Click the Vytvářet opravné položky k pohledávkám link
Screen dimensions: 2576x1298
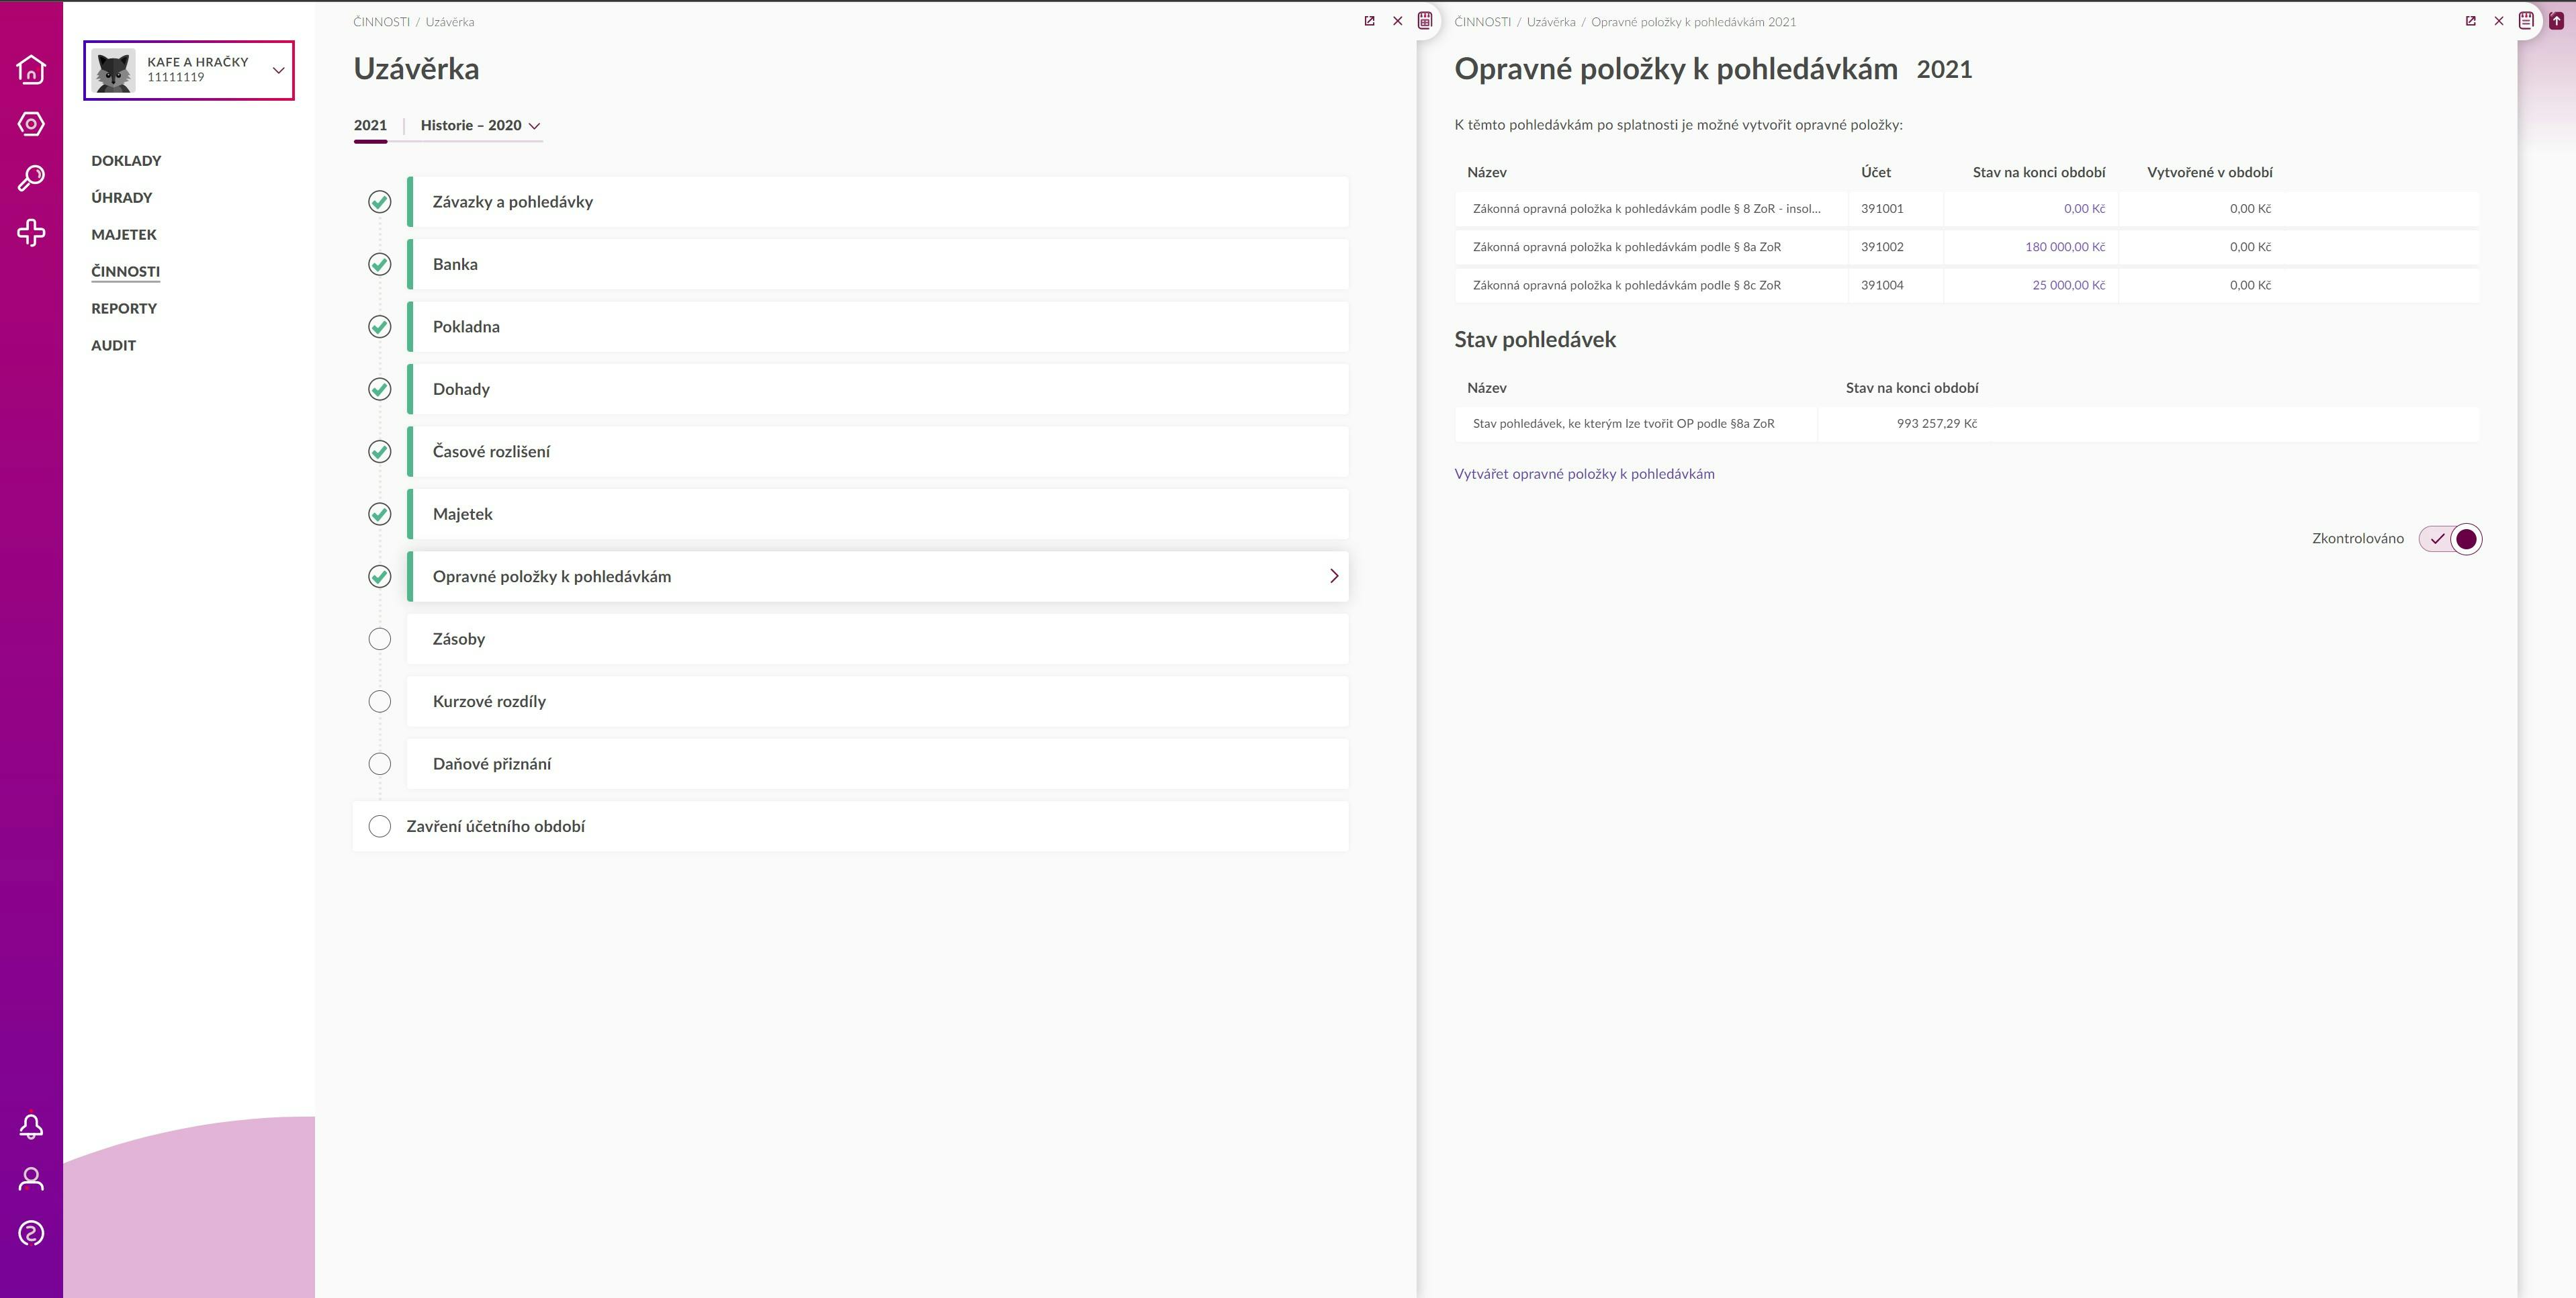pyautogui.click(x=1584, y=474)
